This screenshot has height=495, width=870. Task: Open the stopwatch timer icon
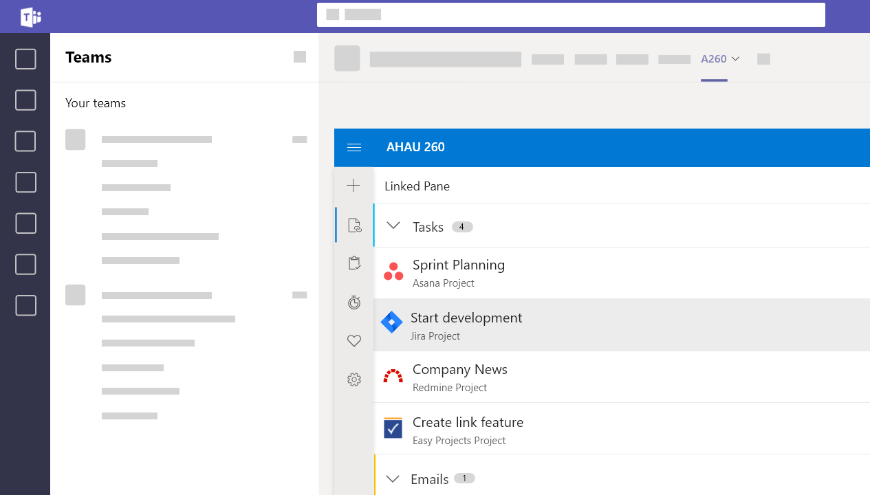click(354, 302)
